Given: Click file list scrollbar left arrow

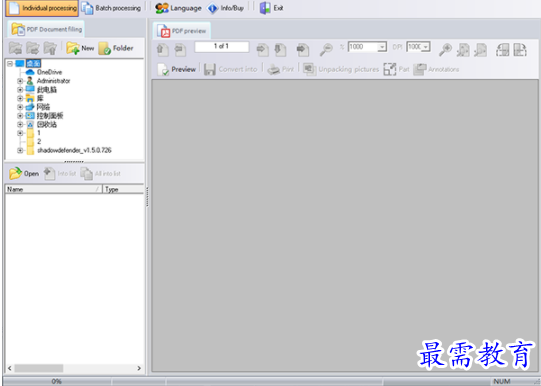Looking at the screenshot, I should [10, 368].
